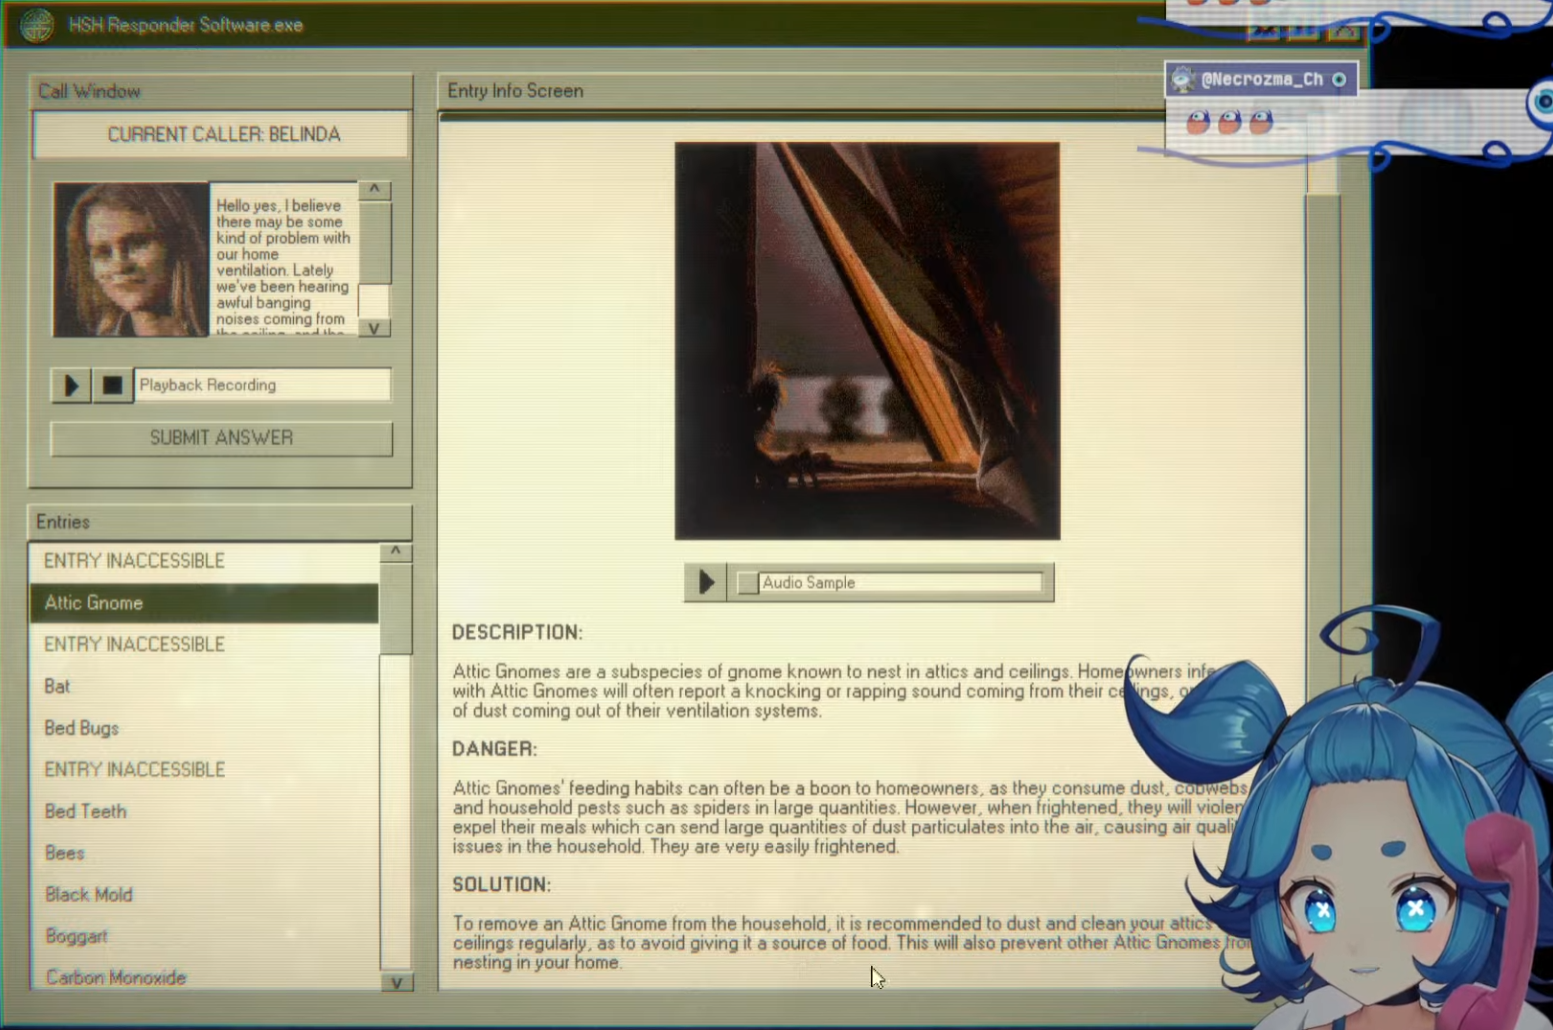Image resolution: width=1553 pixels, height=1030 pixels.
Task: Play the caller's playback recording
Action: tap(71, 385)
